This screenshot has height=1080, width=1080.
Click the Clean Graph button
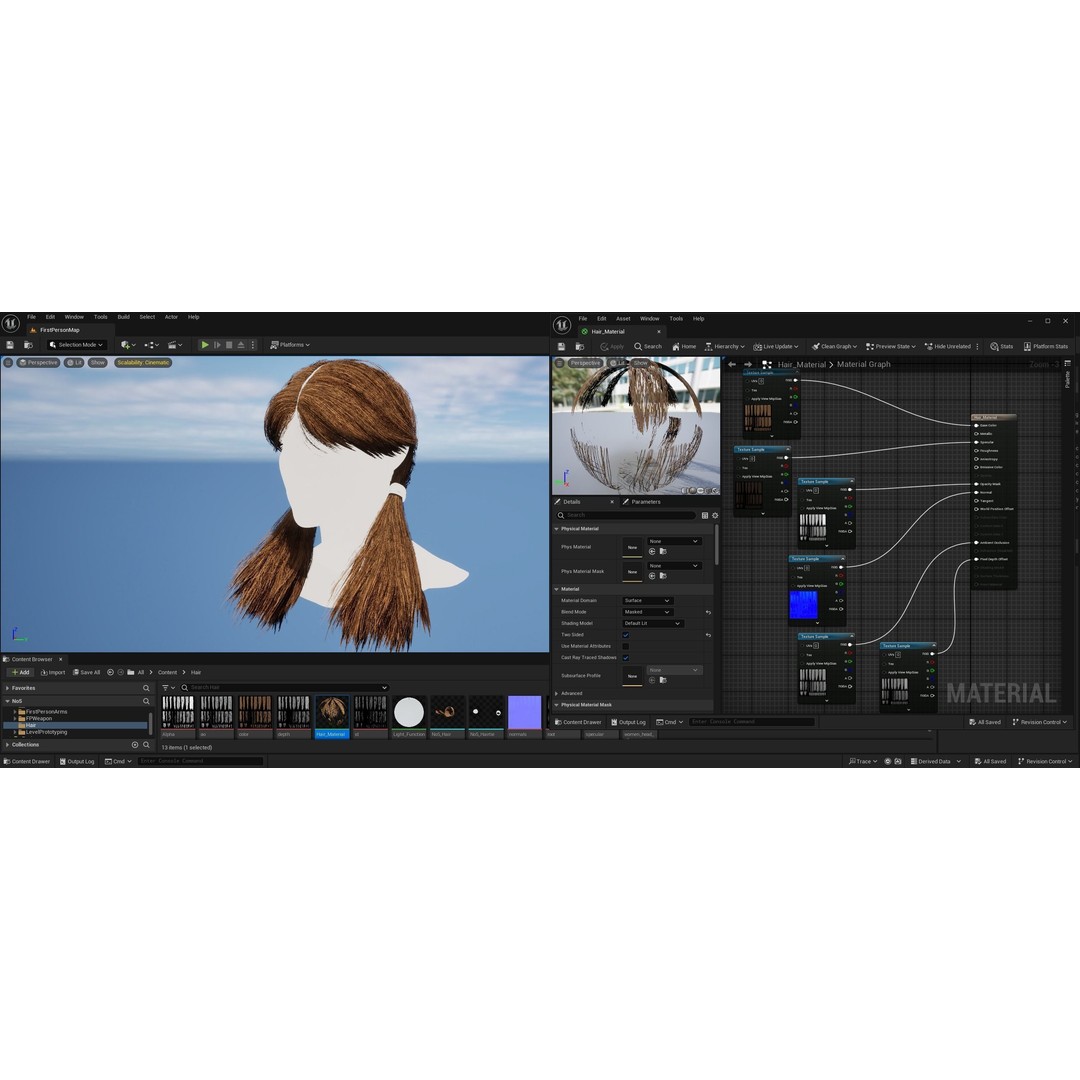[x=835, y=346]
